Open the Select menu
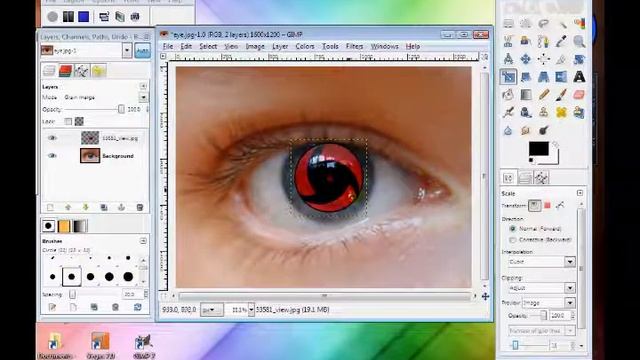 (208, 47)
